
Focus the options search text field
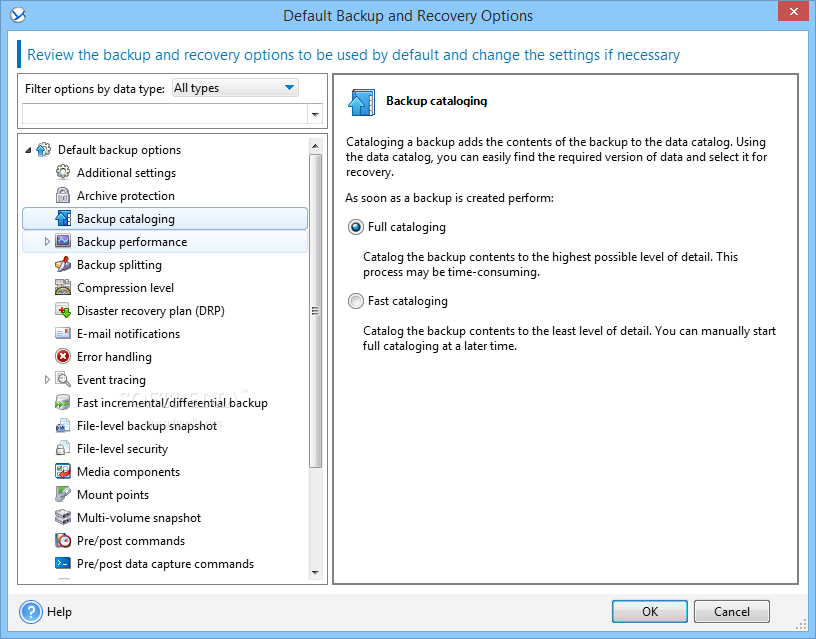pyautogui.click(x=165, y=114)
